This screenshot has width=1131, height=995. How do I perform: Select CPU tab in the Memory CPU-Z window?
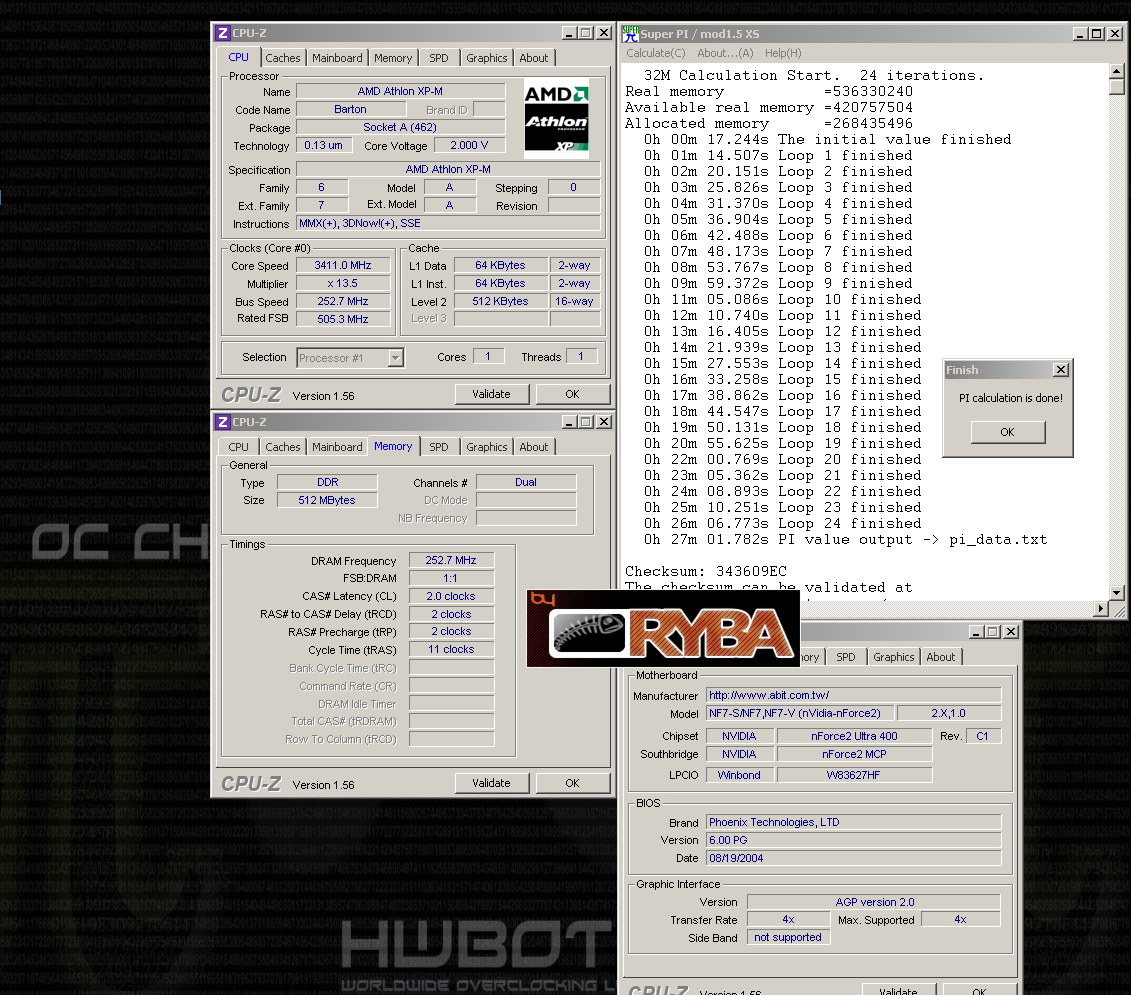[239, 447]
